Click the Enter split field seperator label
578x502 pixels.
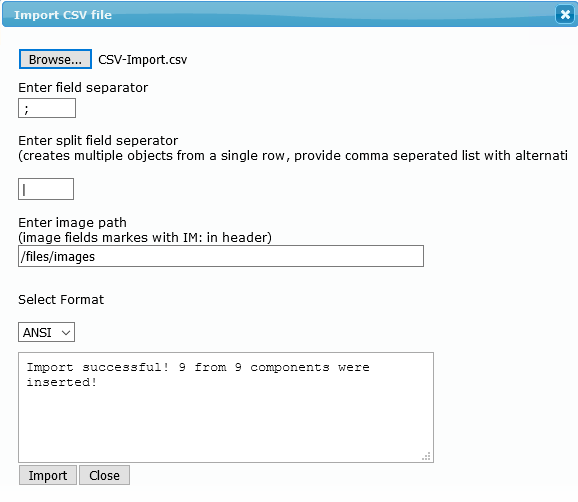[x=98, y=140]
